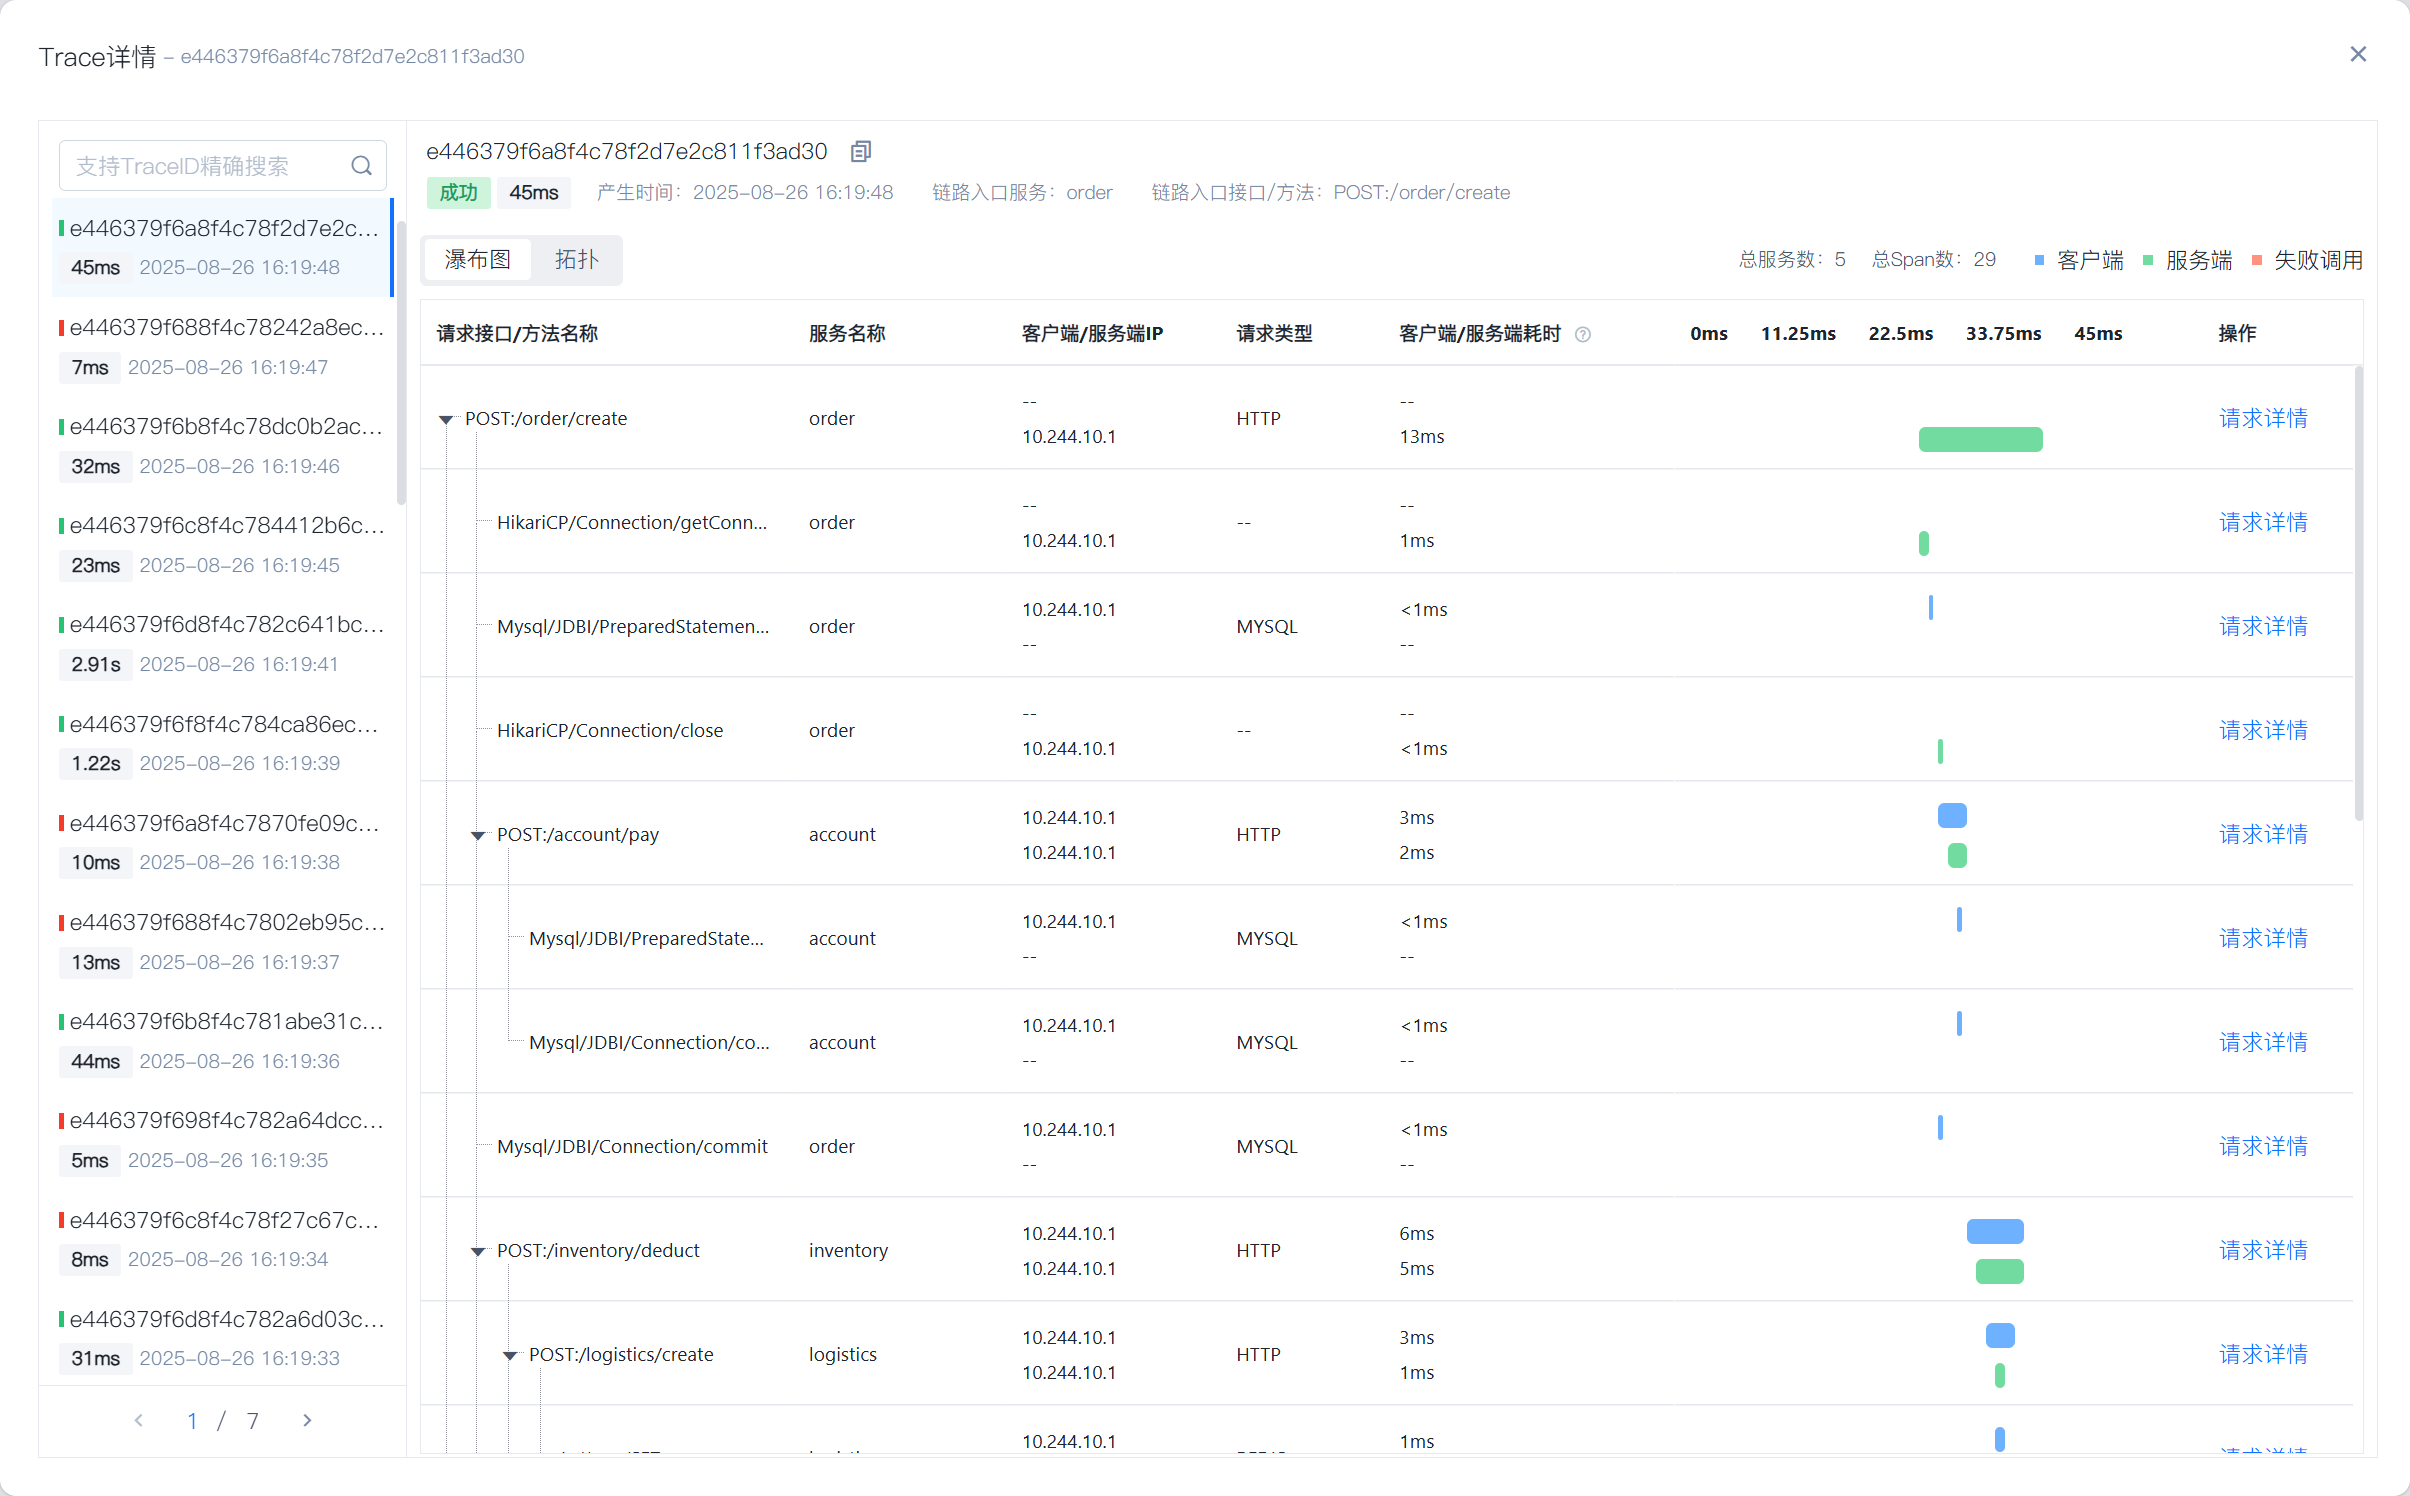Open 请求详情 for Mysql/JDBI/Connection/commit

click(2262, 1147)
